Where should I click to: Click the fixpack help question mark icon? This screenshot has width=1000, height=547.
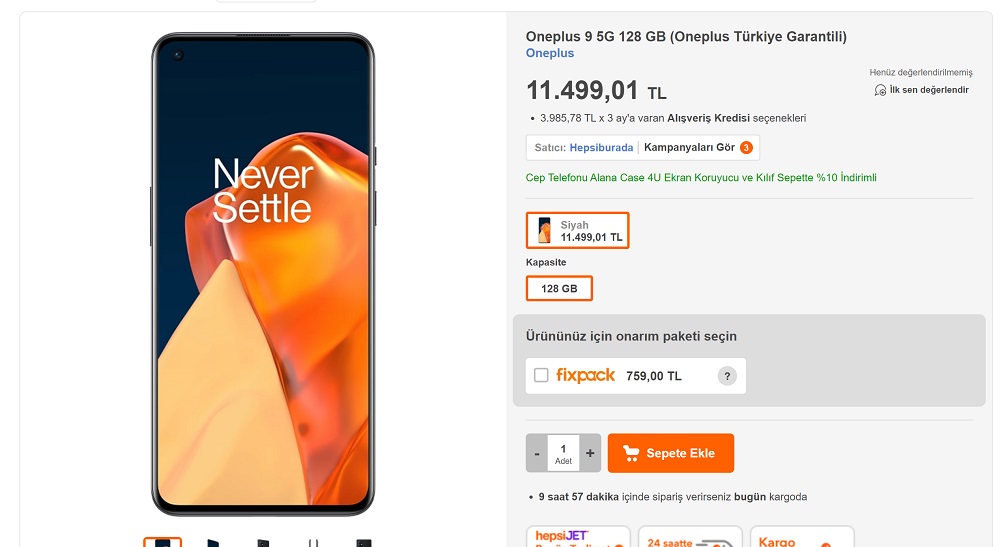point(727,376)
